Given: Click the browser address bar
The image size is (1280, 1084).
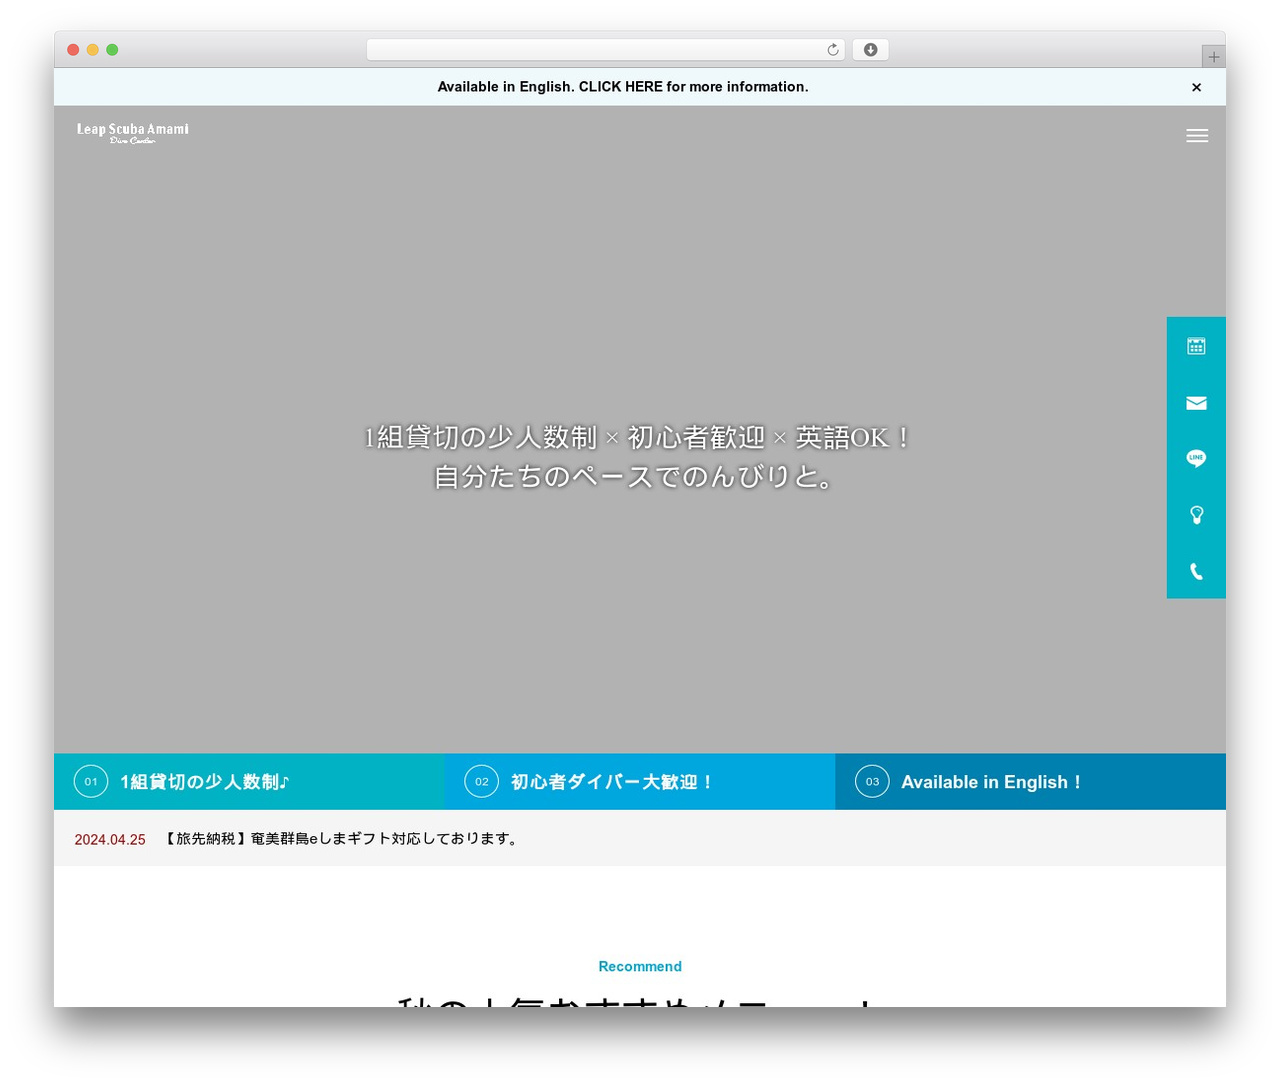Looking at the screenshot, I should 605,50.
